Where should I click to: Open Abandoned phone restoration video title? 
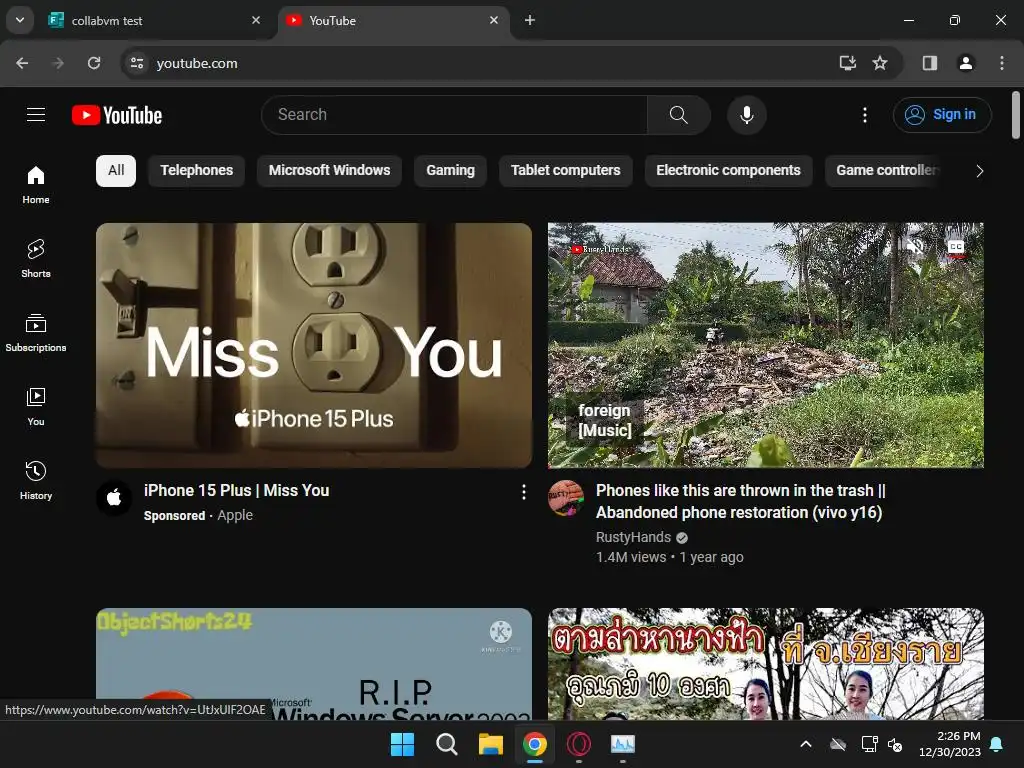(741, 502)
